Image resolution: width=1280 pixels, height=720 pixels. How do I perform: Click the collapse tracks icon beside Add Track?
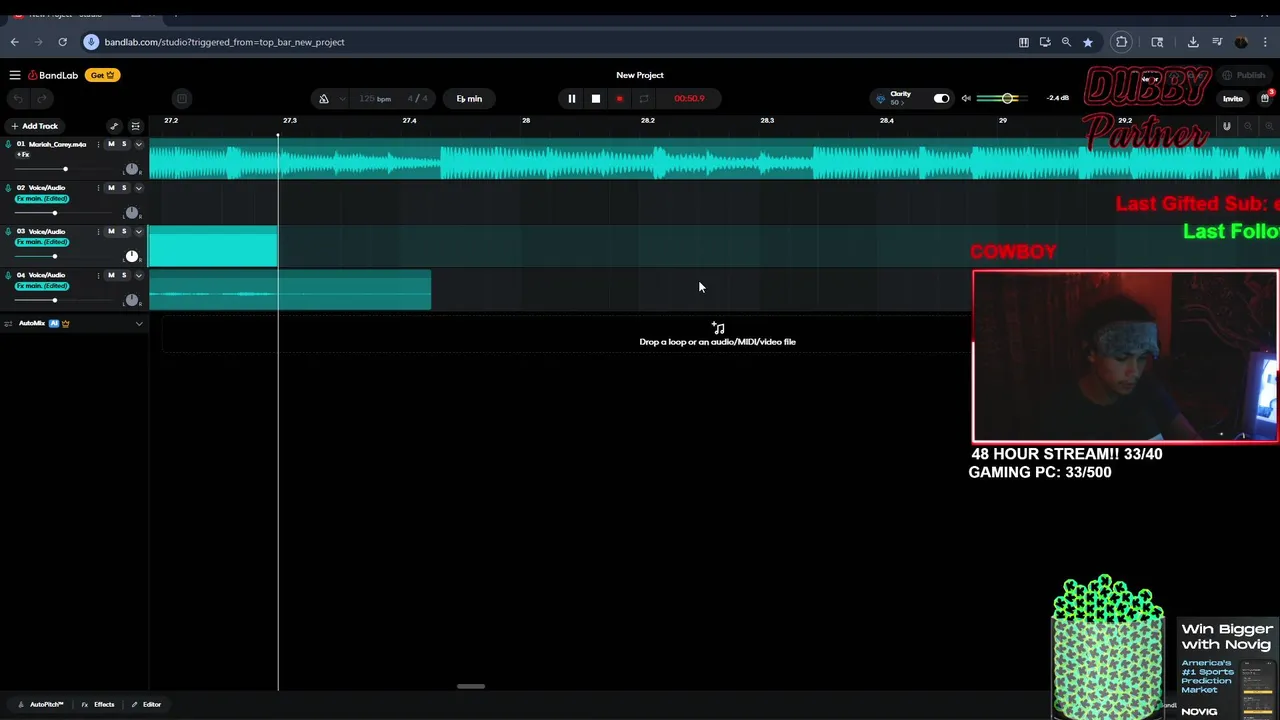point(136,126)
